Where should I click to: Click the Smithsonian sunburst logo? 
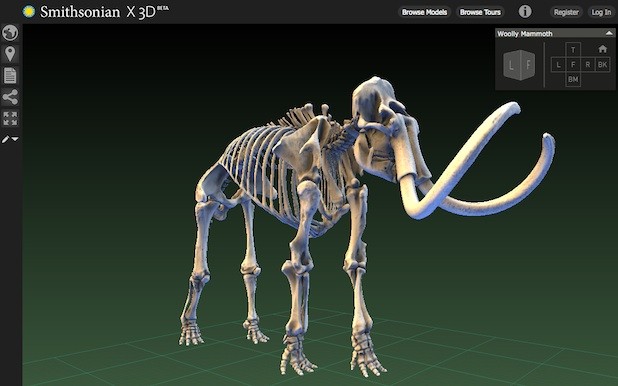(x=29, y=11)
